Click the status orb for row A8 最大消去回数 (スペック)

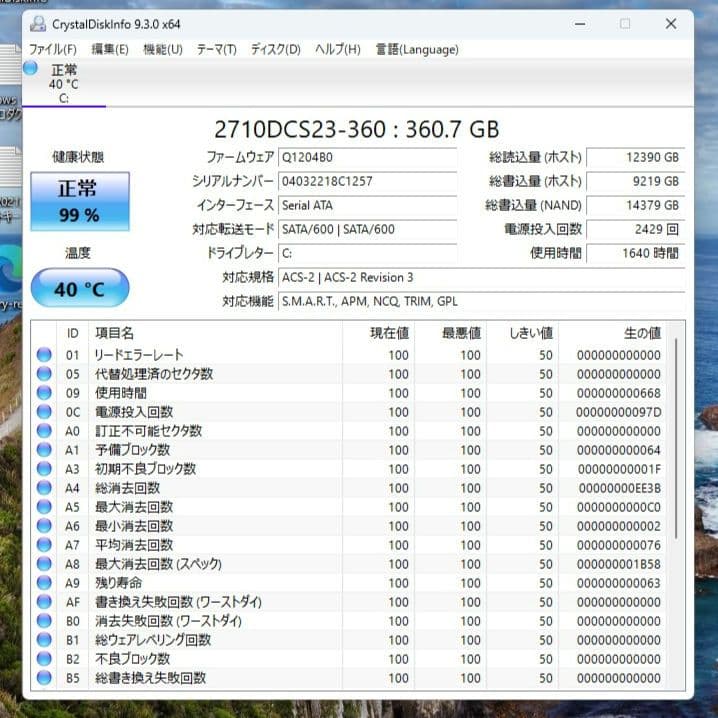44,564
